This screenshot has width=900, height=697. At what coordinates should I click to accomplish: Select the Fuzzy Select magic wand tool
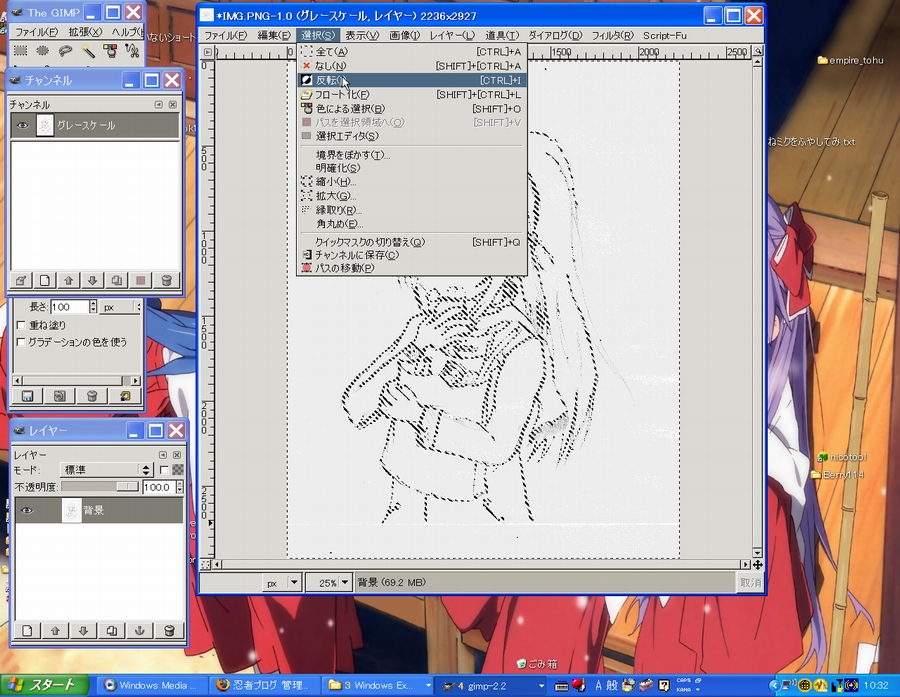click(87, 51)
